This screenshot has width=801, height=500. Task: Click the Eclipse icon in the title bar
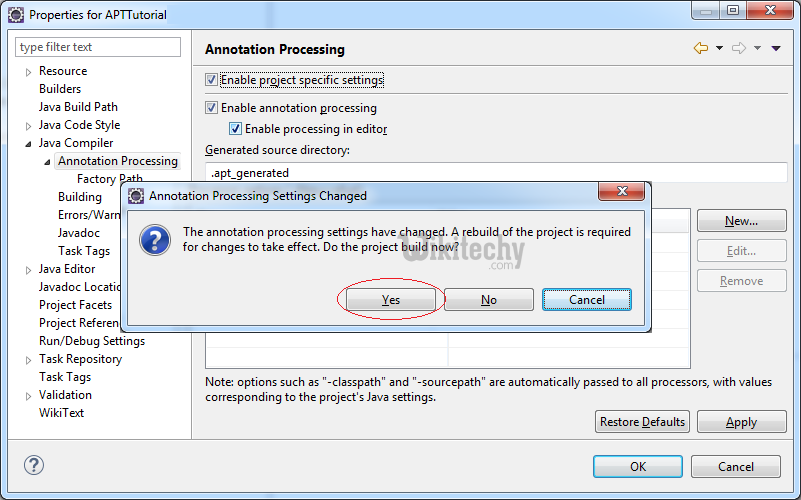[x=15, y=15]
